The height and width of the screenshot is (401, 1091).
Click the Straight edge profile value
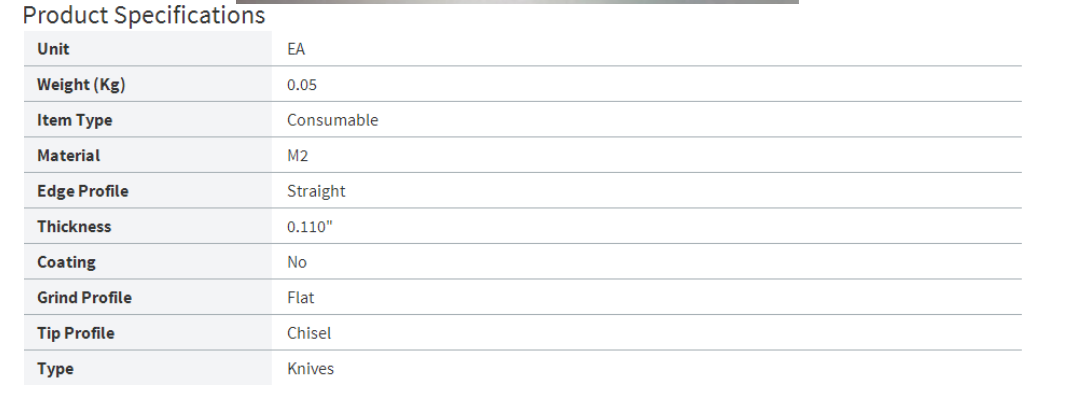point(316,191)
